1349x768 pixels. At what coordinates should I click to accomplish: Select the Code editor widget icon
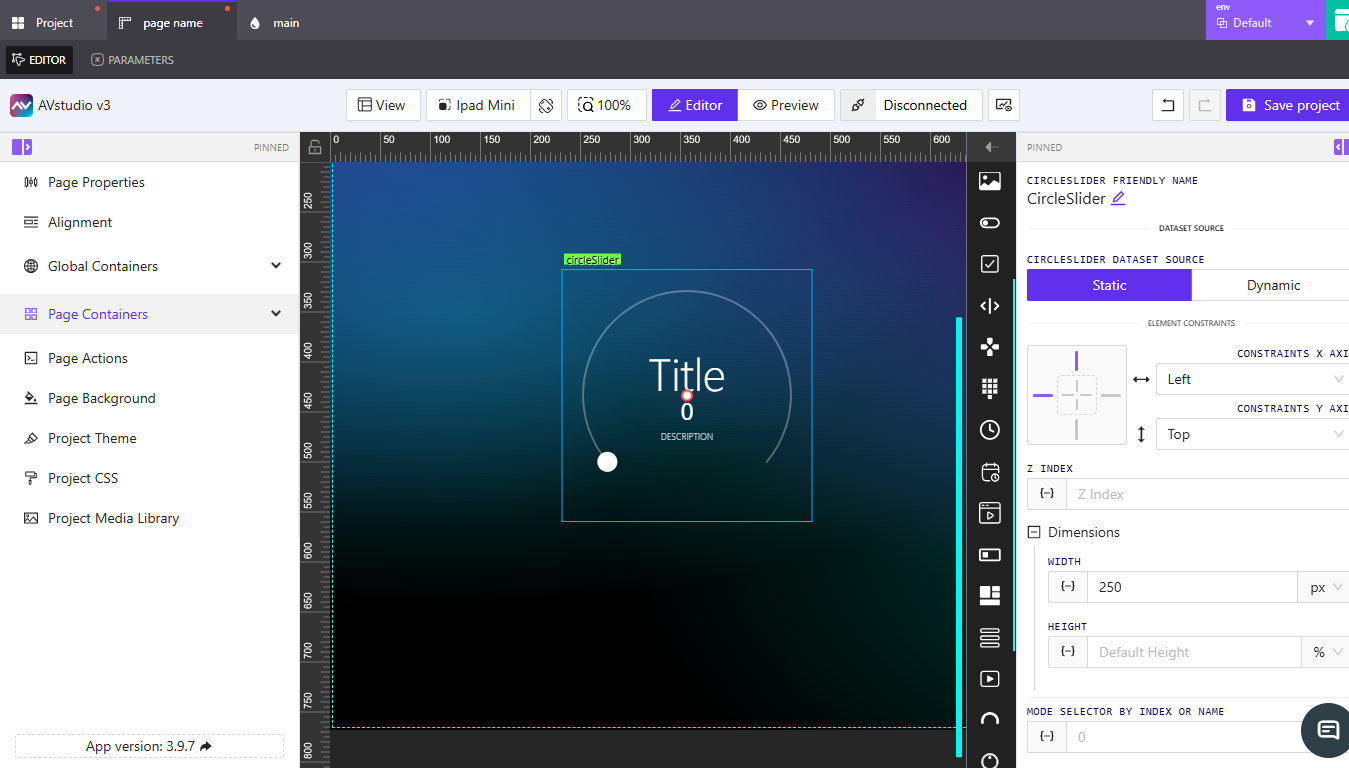point(990,306)
